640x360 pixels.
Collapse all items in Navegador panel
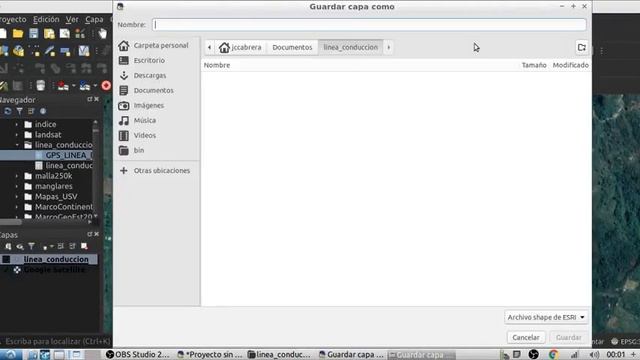pos(31,111)
